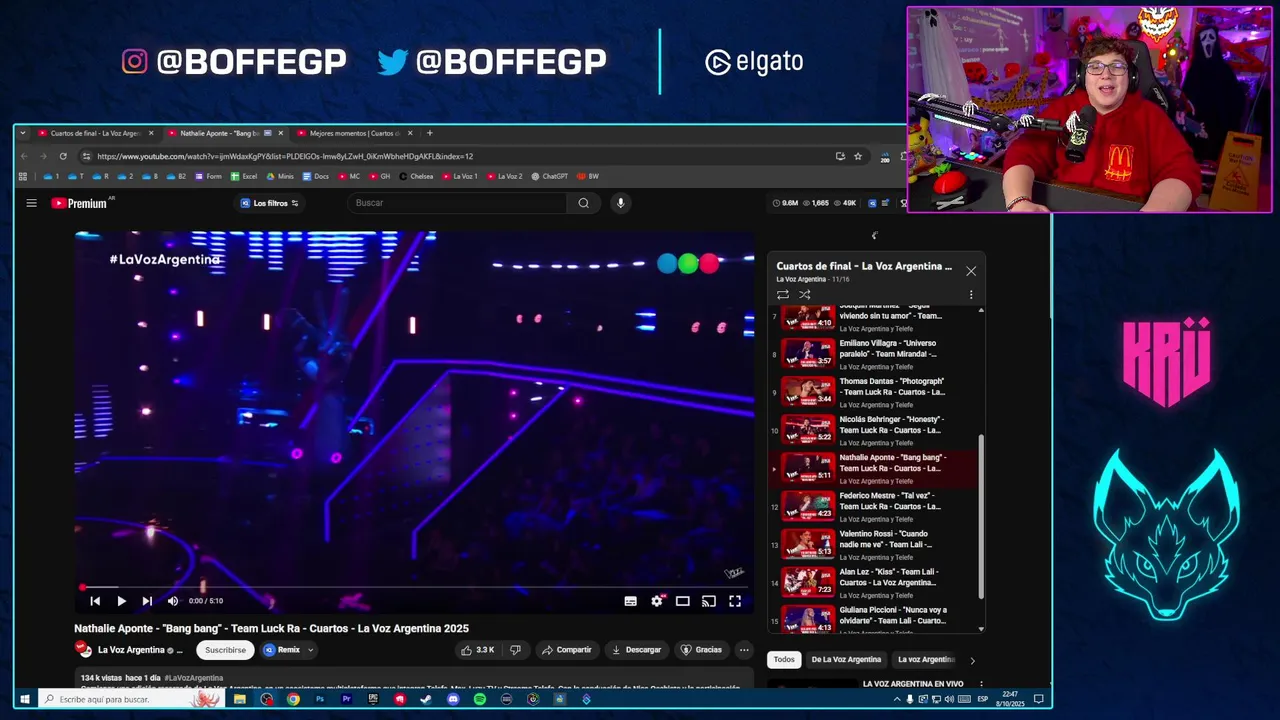The height and width of the screenshot is (720, 1280).
Task: Bookmark this page with star icon
Action: click(x=857, y=156)
